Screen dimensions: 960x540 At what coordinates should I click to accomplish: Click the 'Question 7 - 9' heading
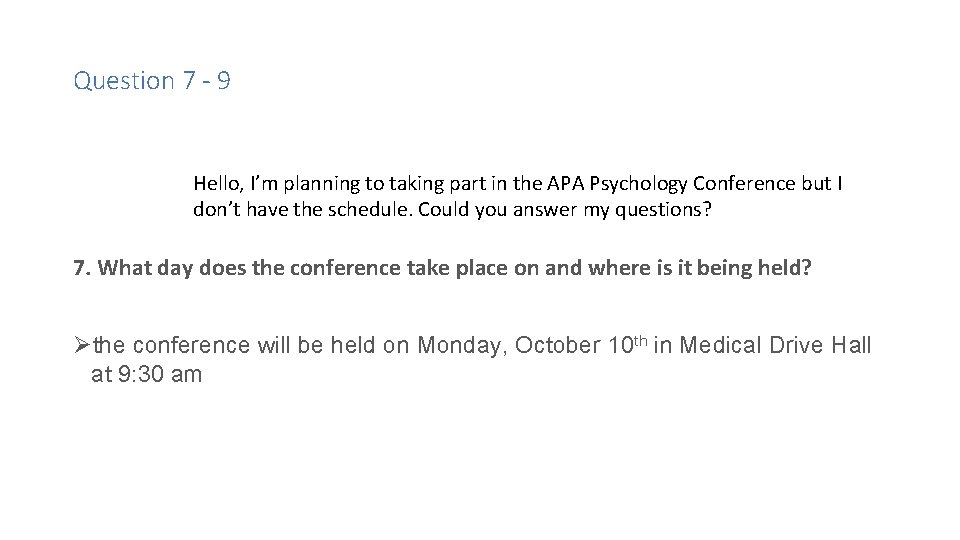click(x=152, y=81)
